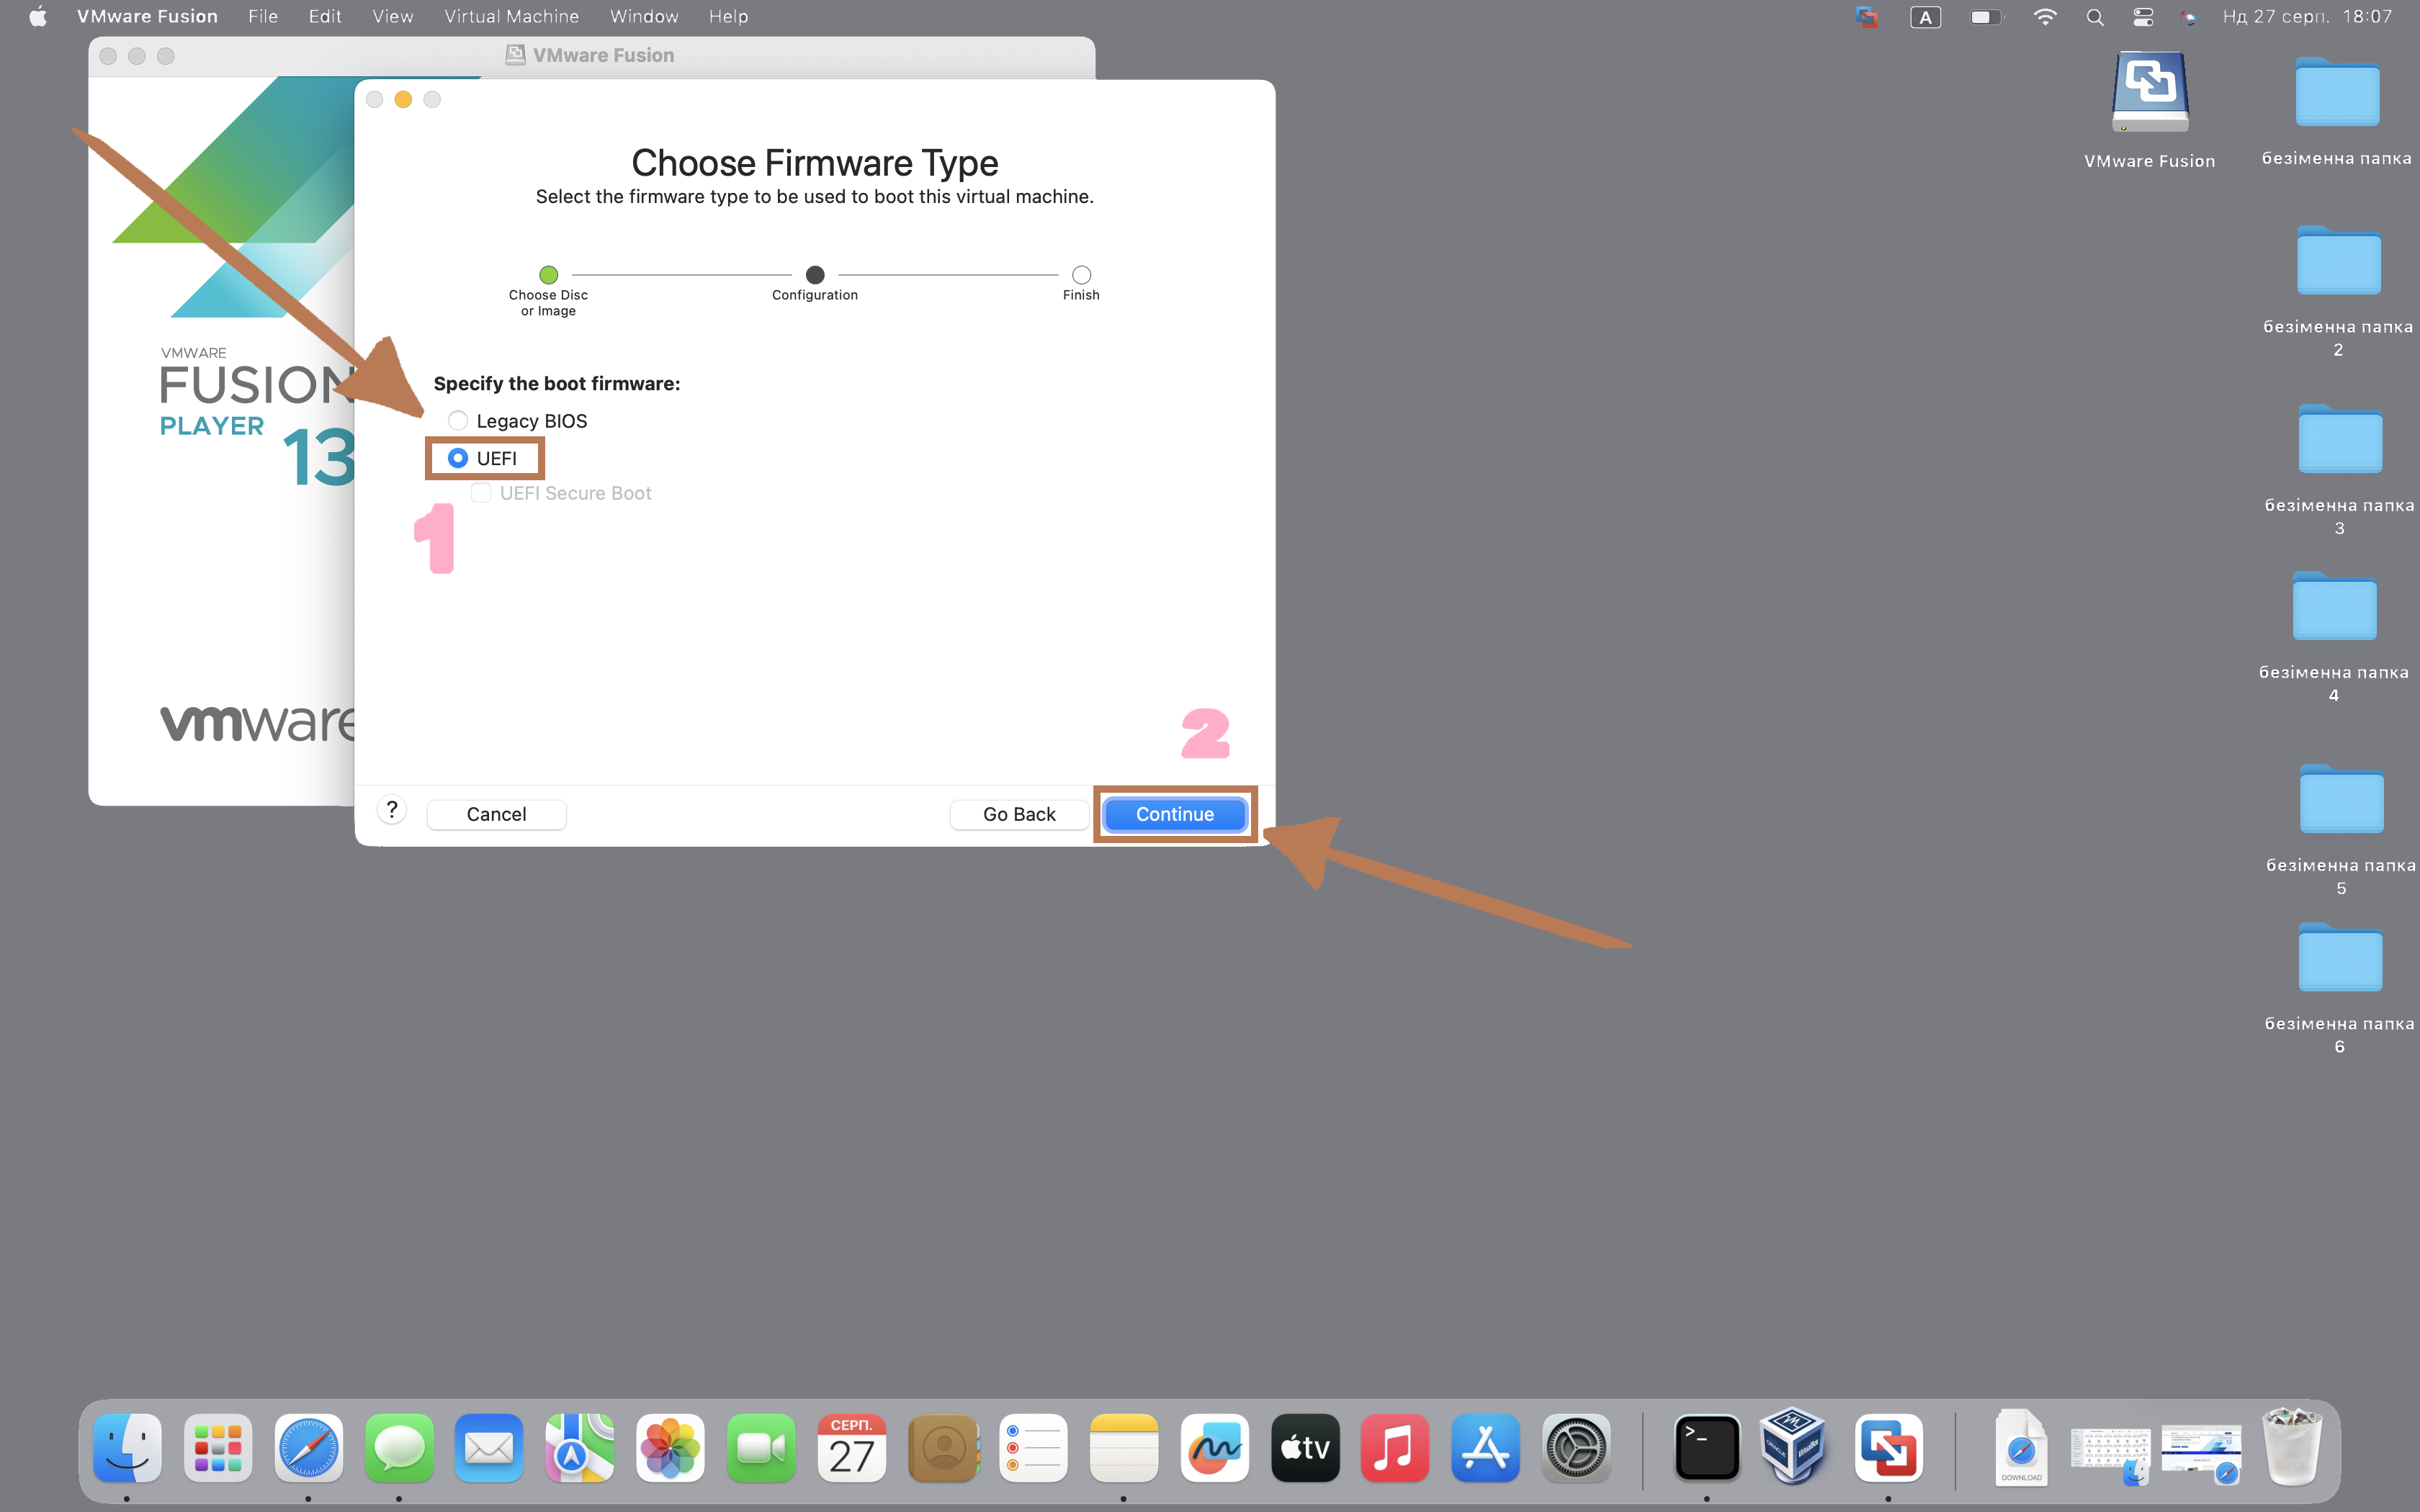Open Contacts from the Dock
This screenshot has width=2420, height=1512.
click(943, 1447)
